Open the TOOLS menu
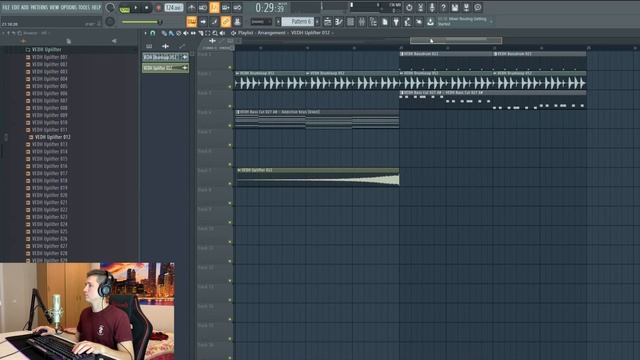The width and height of the screenshot is (640, 360). 84,7
